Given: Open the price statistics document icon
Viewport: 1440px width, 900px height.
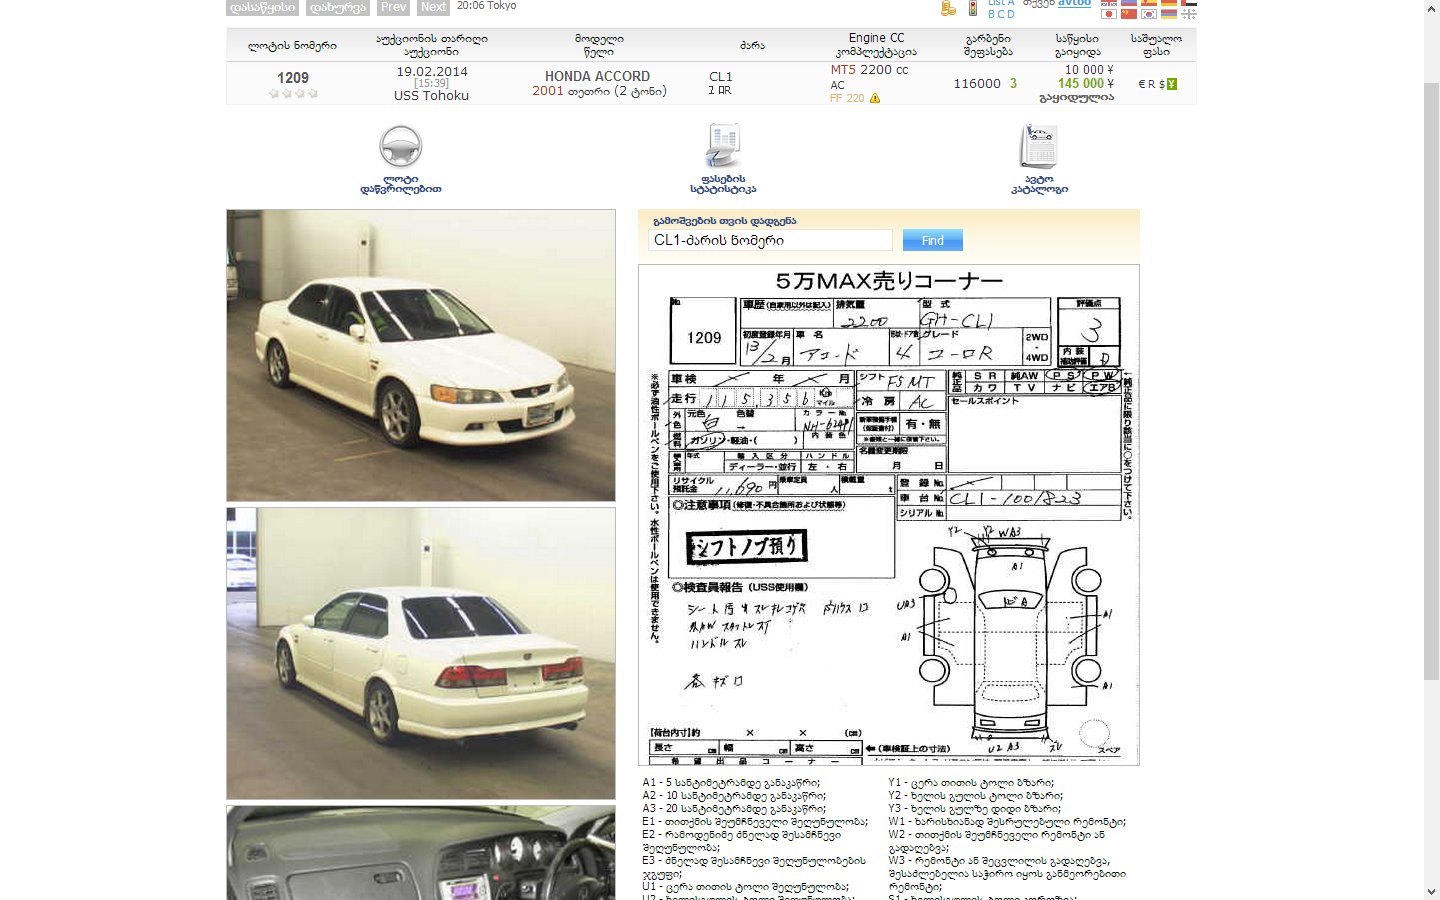Looking at the screenshot, I should point(722,146).
